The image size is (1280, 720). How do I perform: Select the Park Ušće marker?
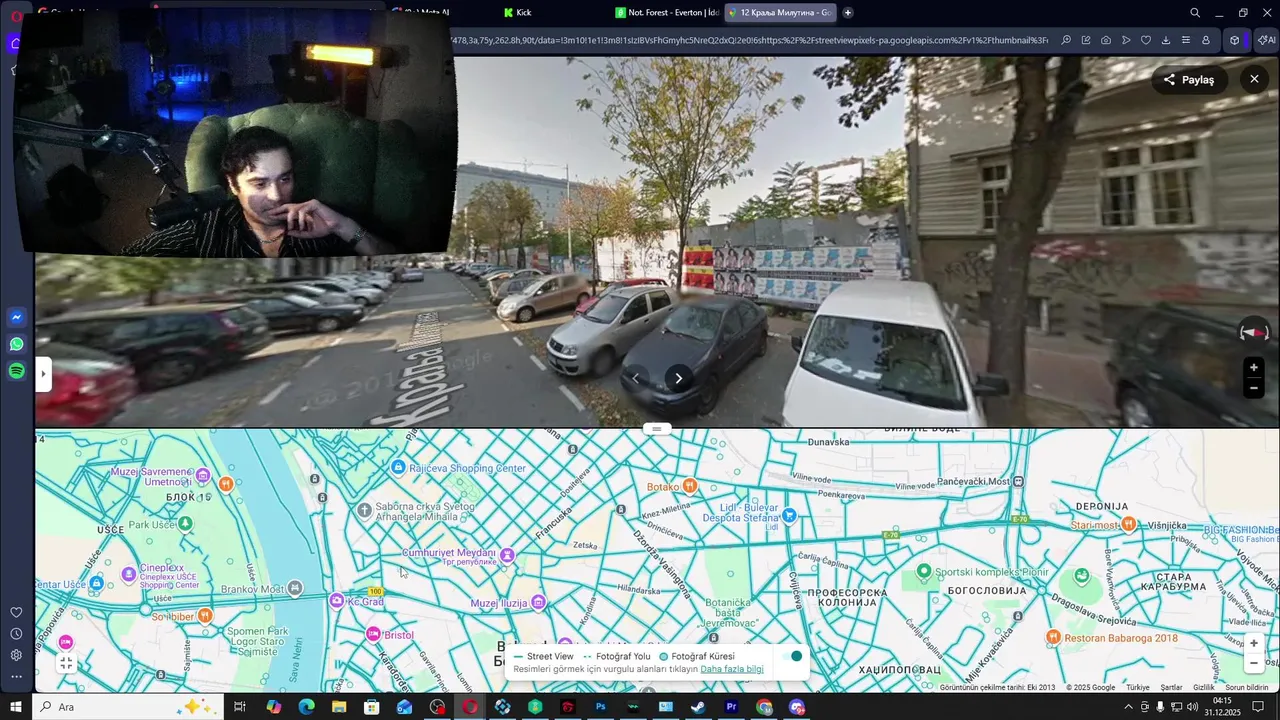coord(184,523)
